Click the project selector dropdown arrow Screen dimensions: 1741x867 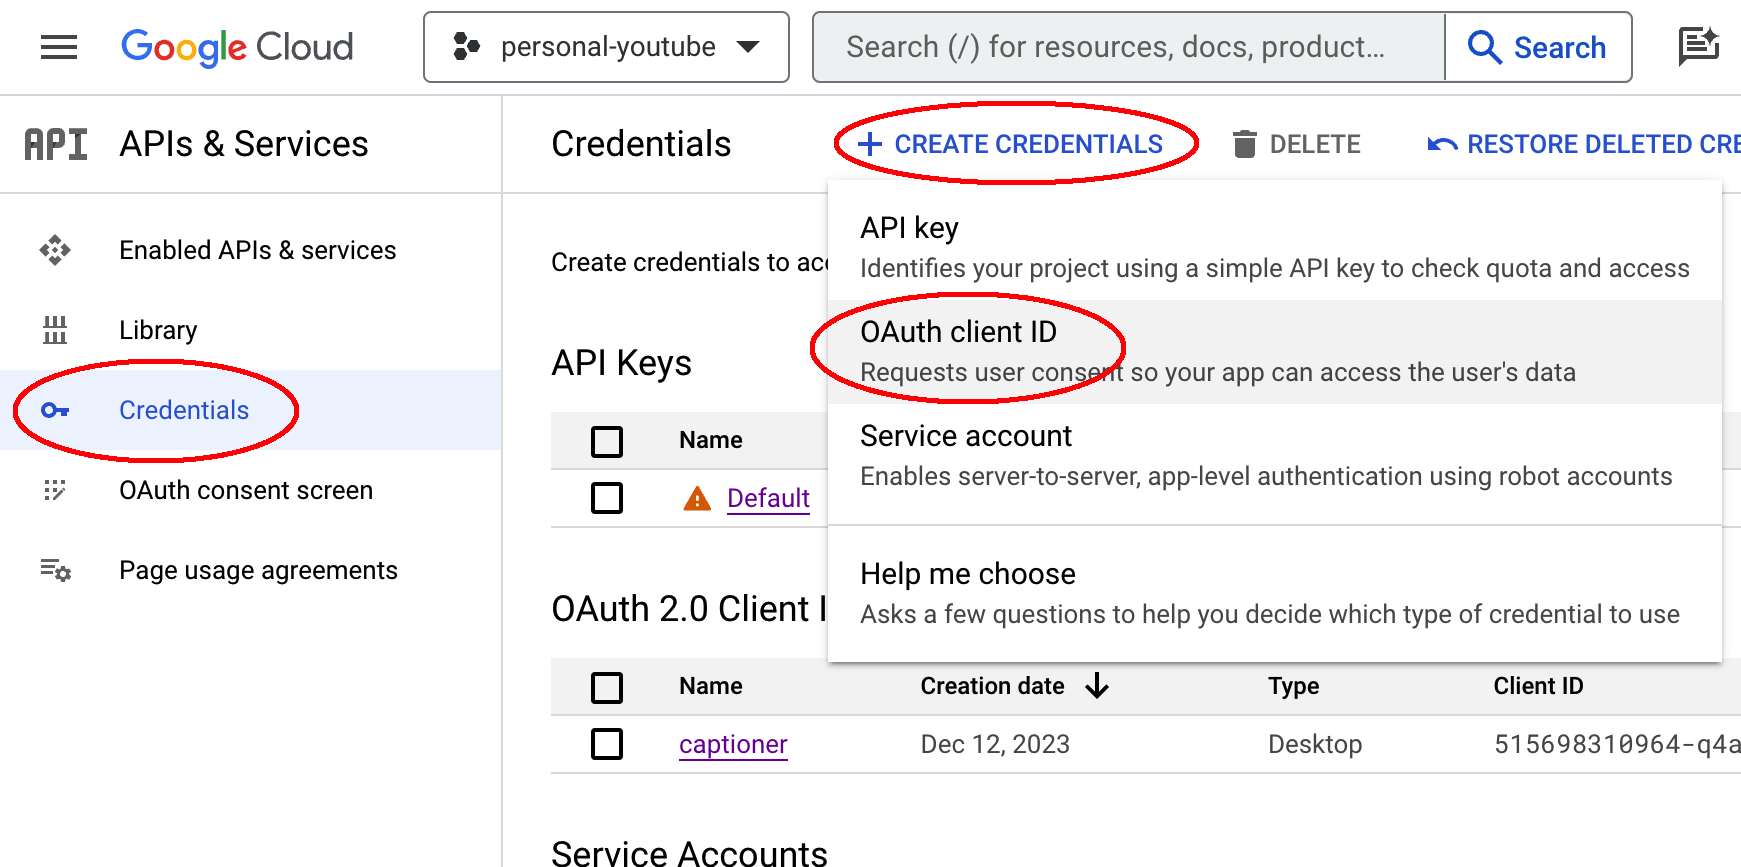tap(748, 47)
